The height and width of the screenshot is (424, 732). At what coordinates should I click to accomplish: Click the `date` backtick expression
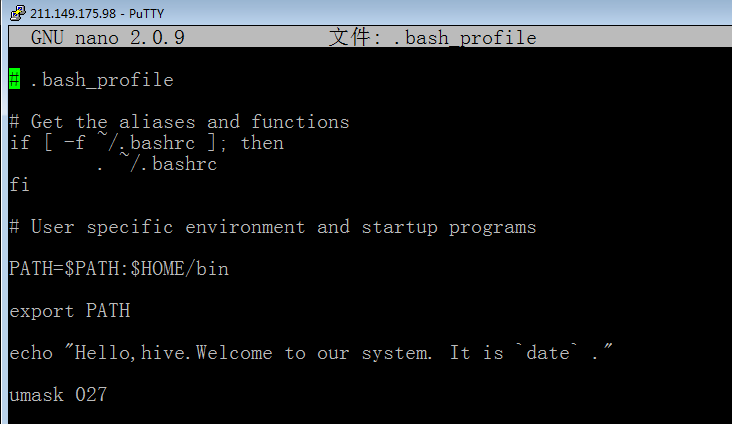pyautogui.click(x=548, y=352)
